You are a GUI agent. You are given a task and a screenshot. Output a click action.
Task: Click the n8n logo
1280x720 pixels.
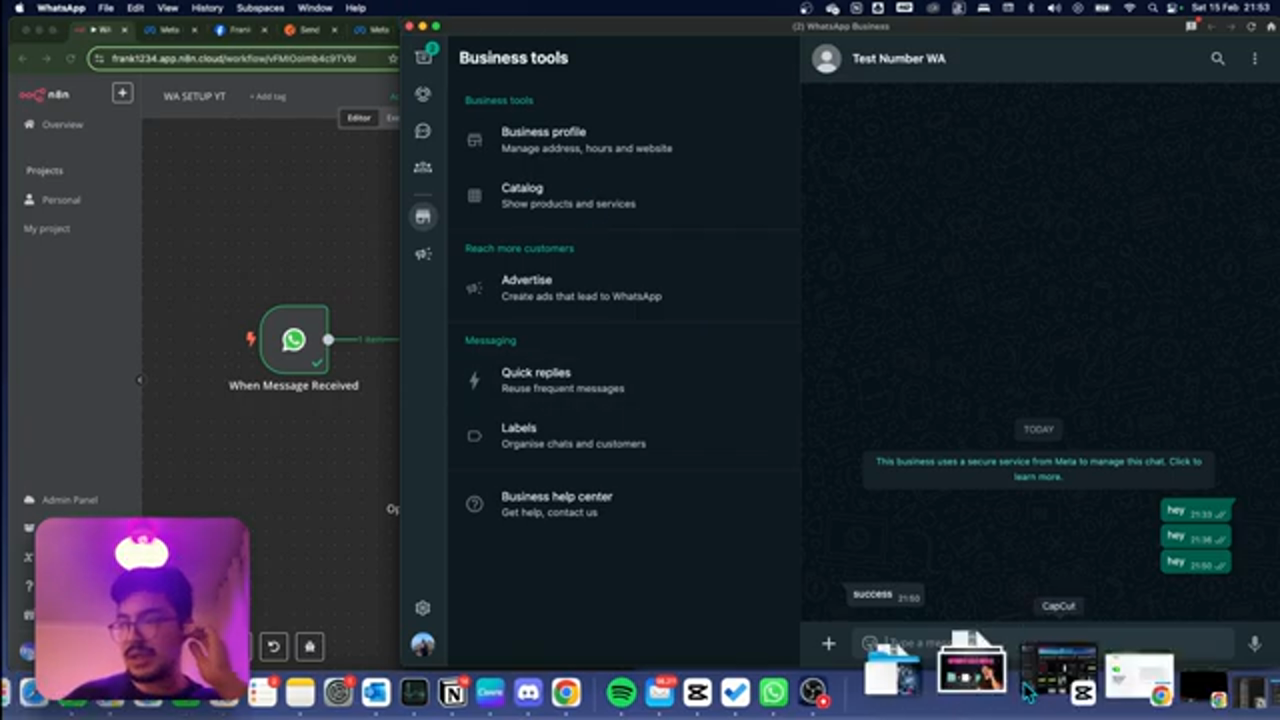point(44,94)
